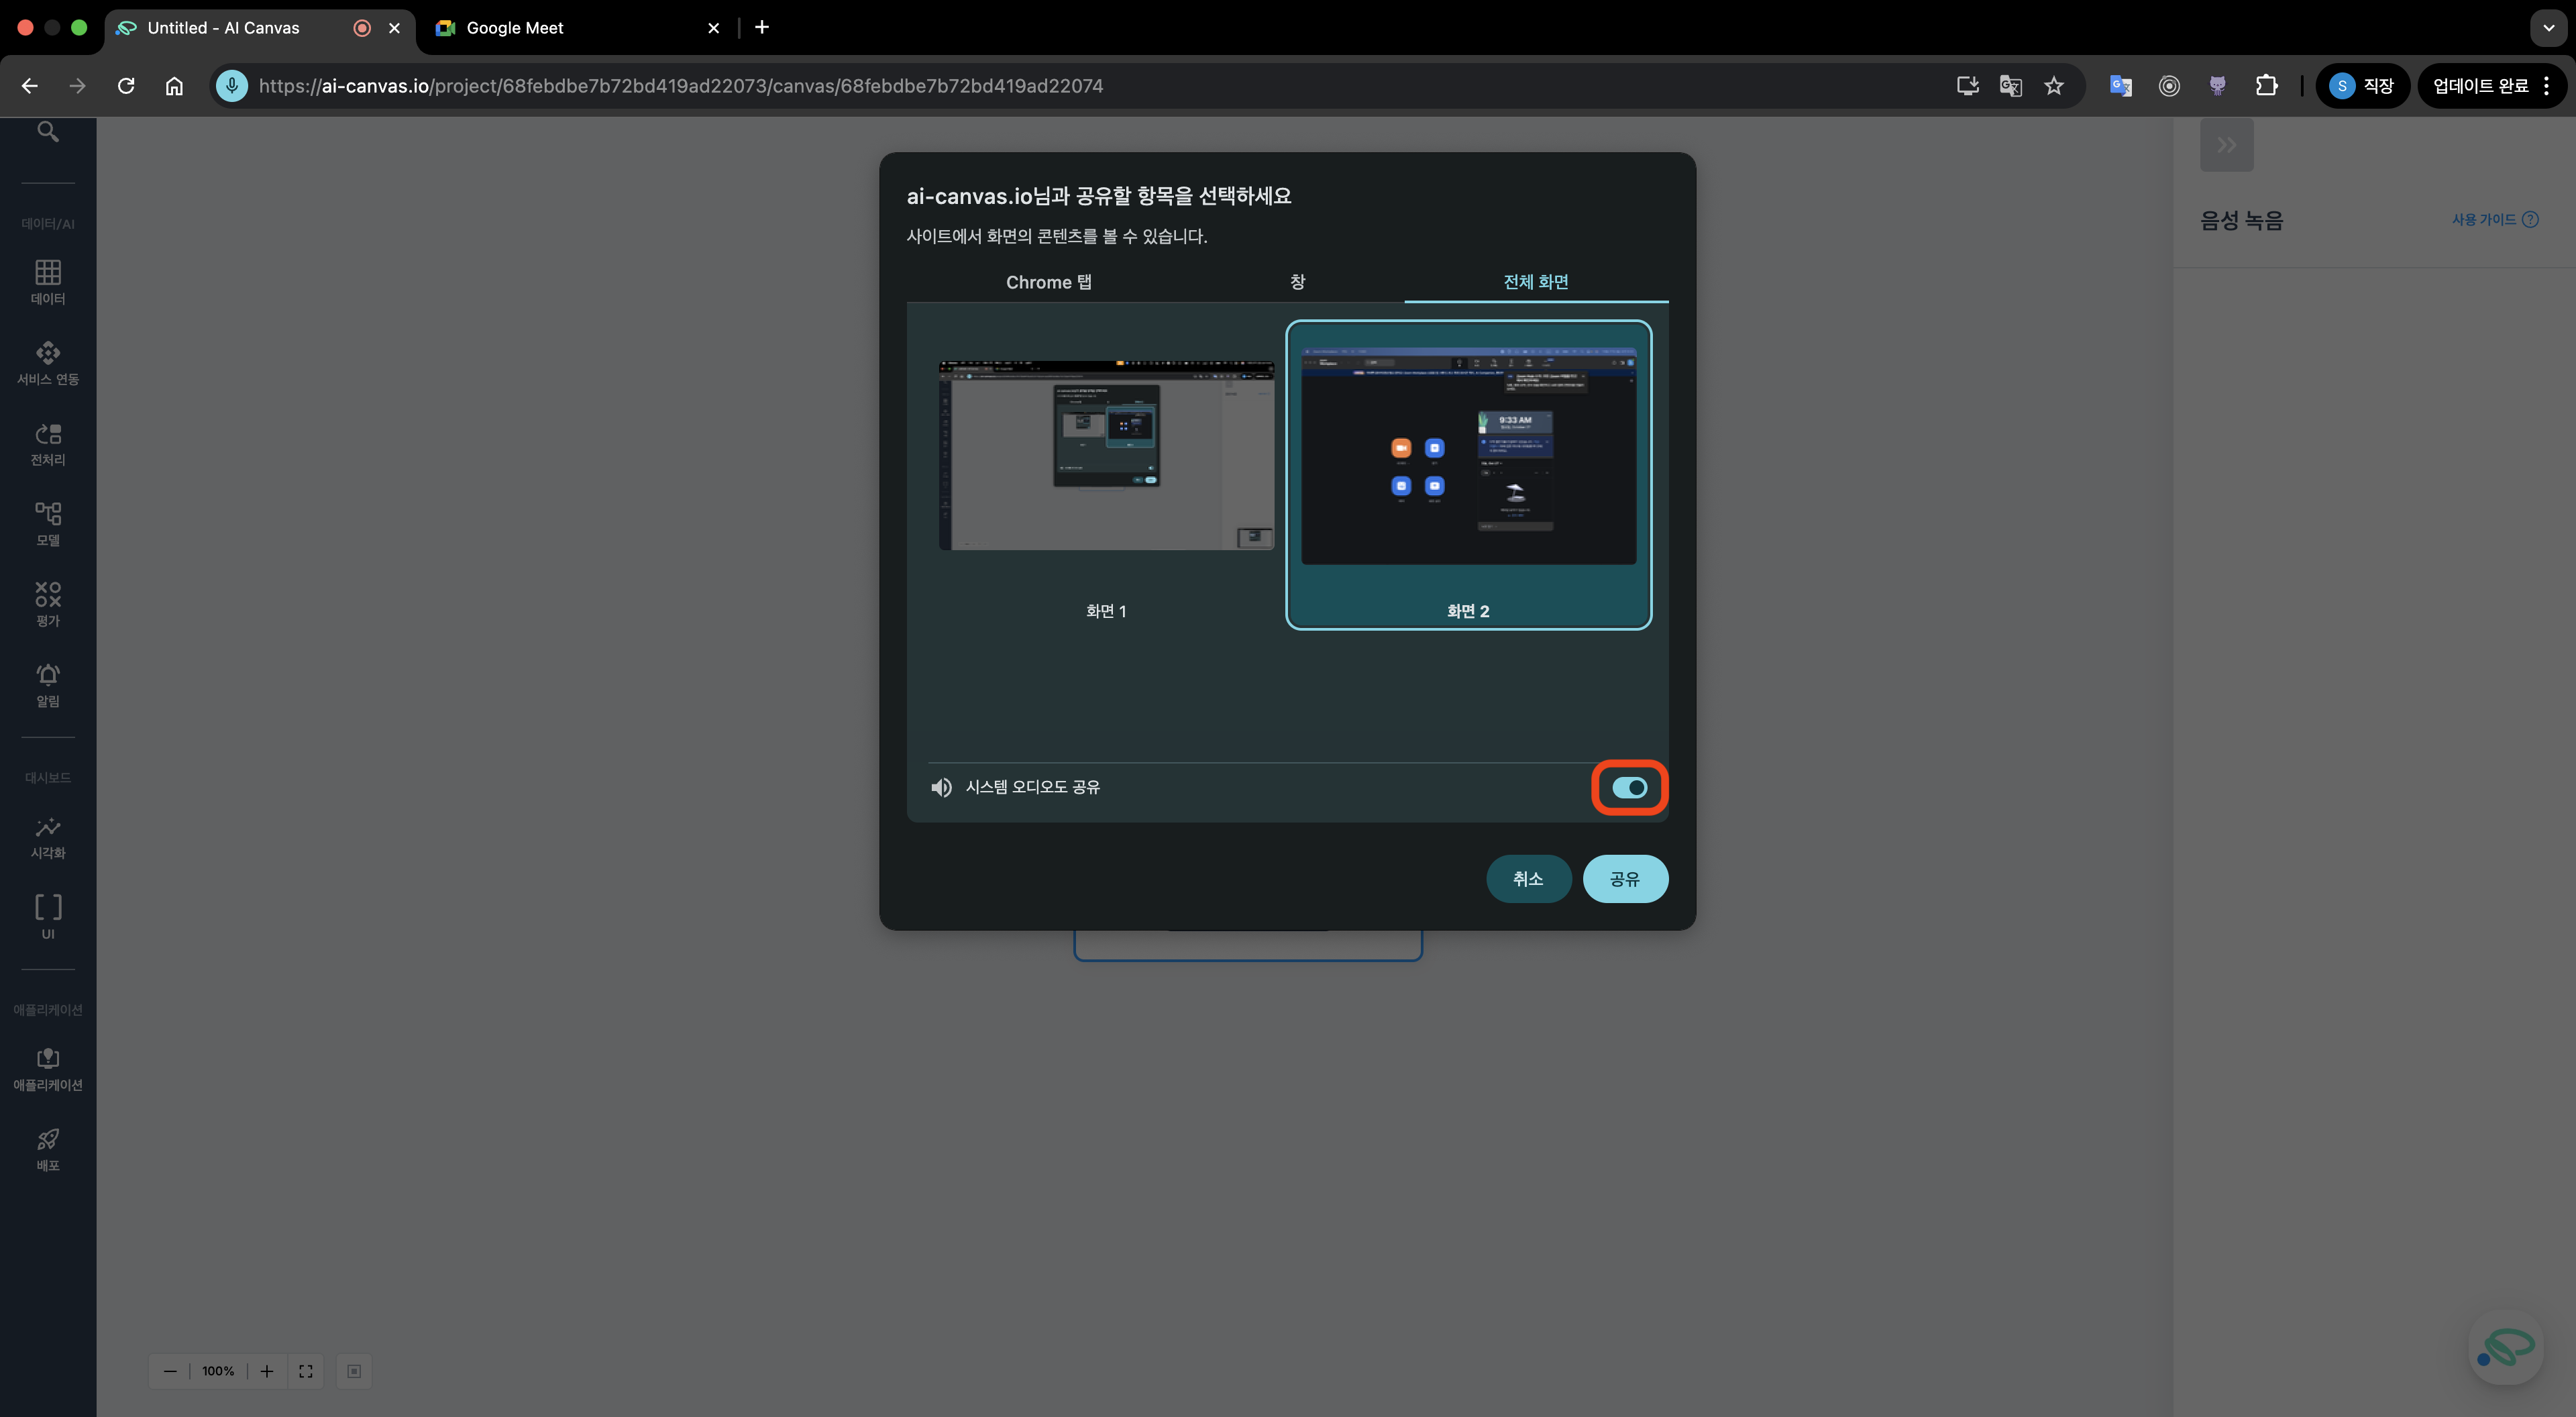Toggle 시스템 오디오도 공유 switch
The image size is (2576, 1417).
point(1629,787)
